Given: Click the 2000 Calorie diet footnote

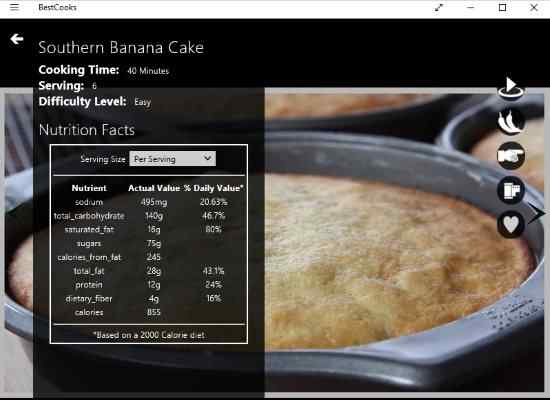Looking at the screenshot, I should (149, 335).
